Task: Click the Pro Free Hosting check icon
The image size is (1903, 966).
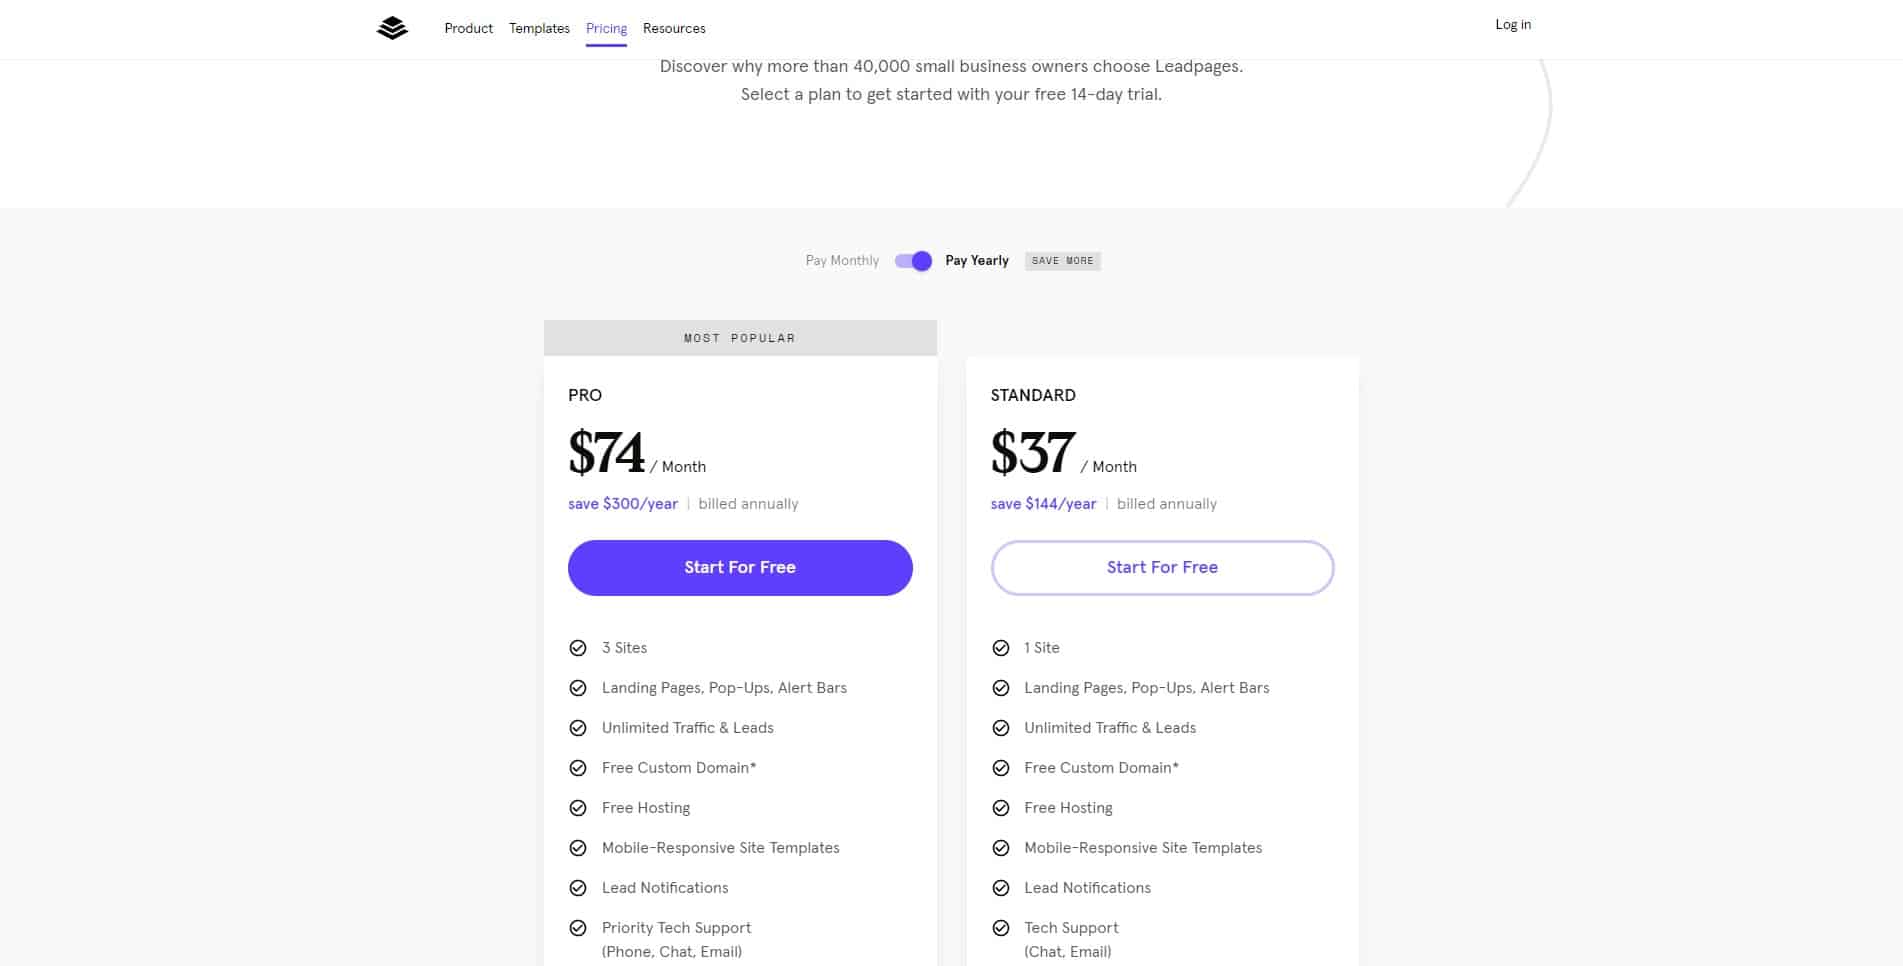Action: click(578, 808)
